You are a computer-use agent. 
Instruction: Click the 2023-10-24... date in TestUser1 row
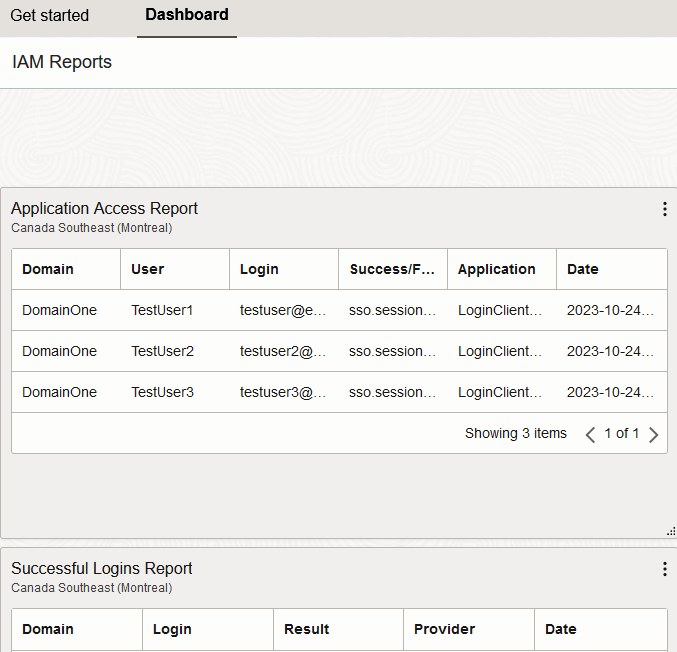coord(611,310)
